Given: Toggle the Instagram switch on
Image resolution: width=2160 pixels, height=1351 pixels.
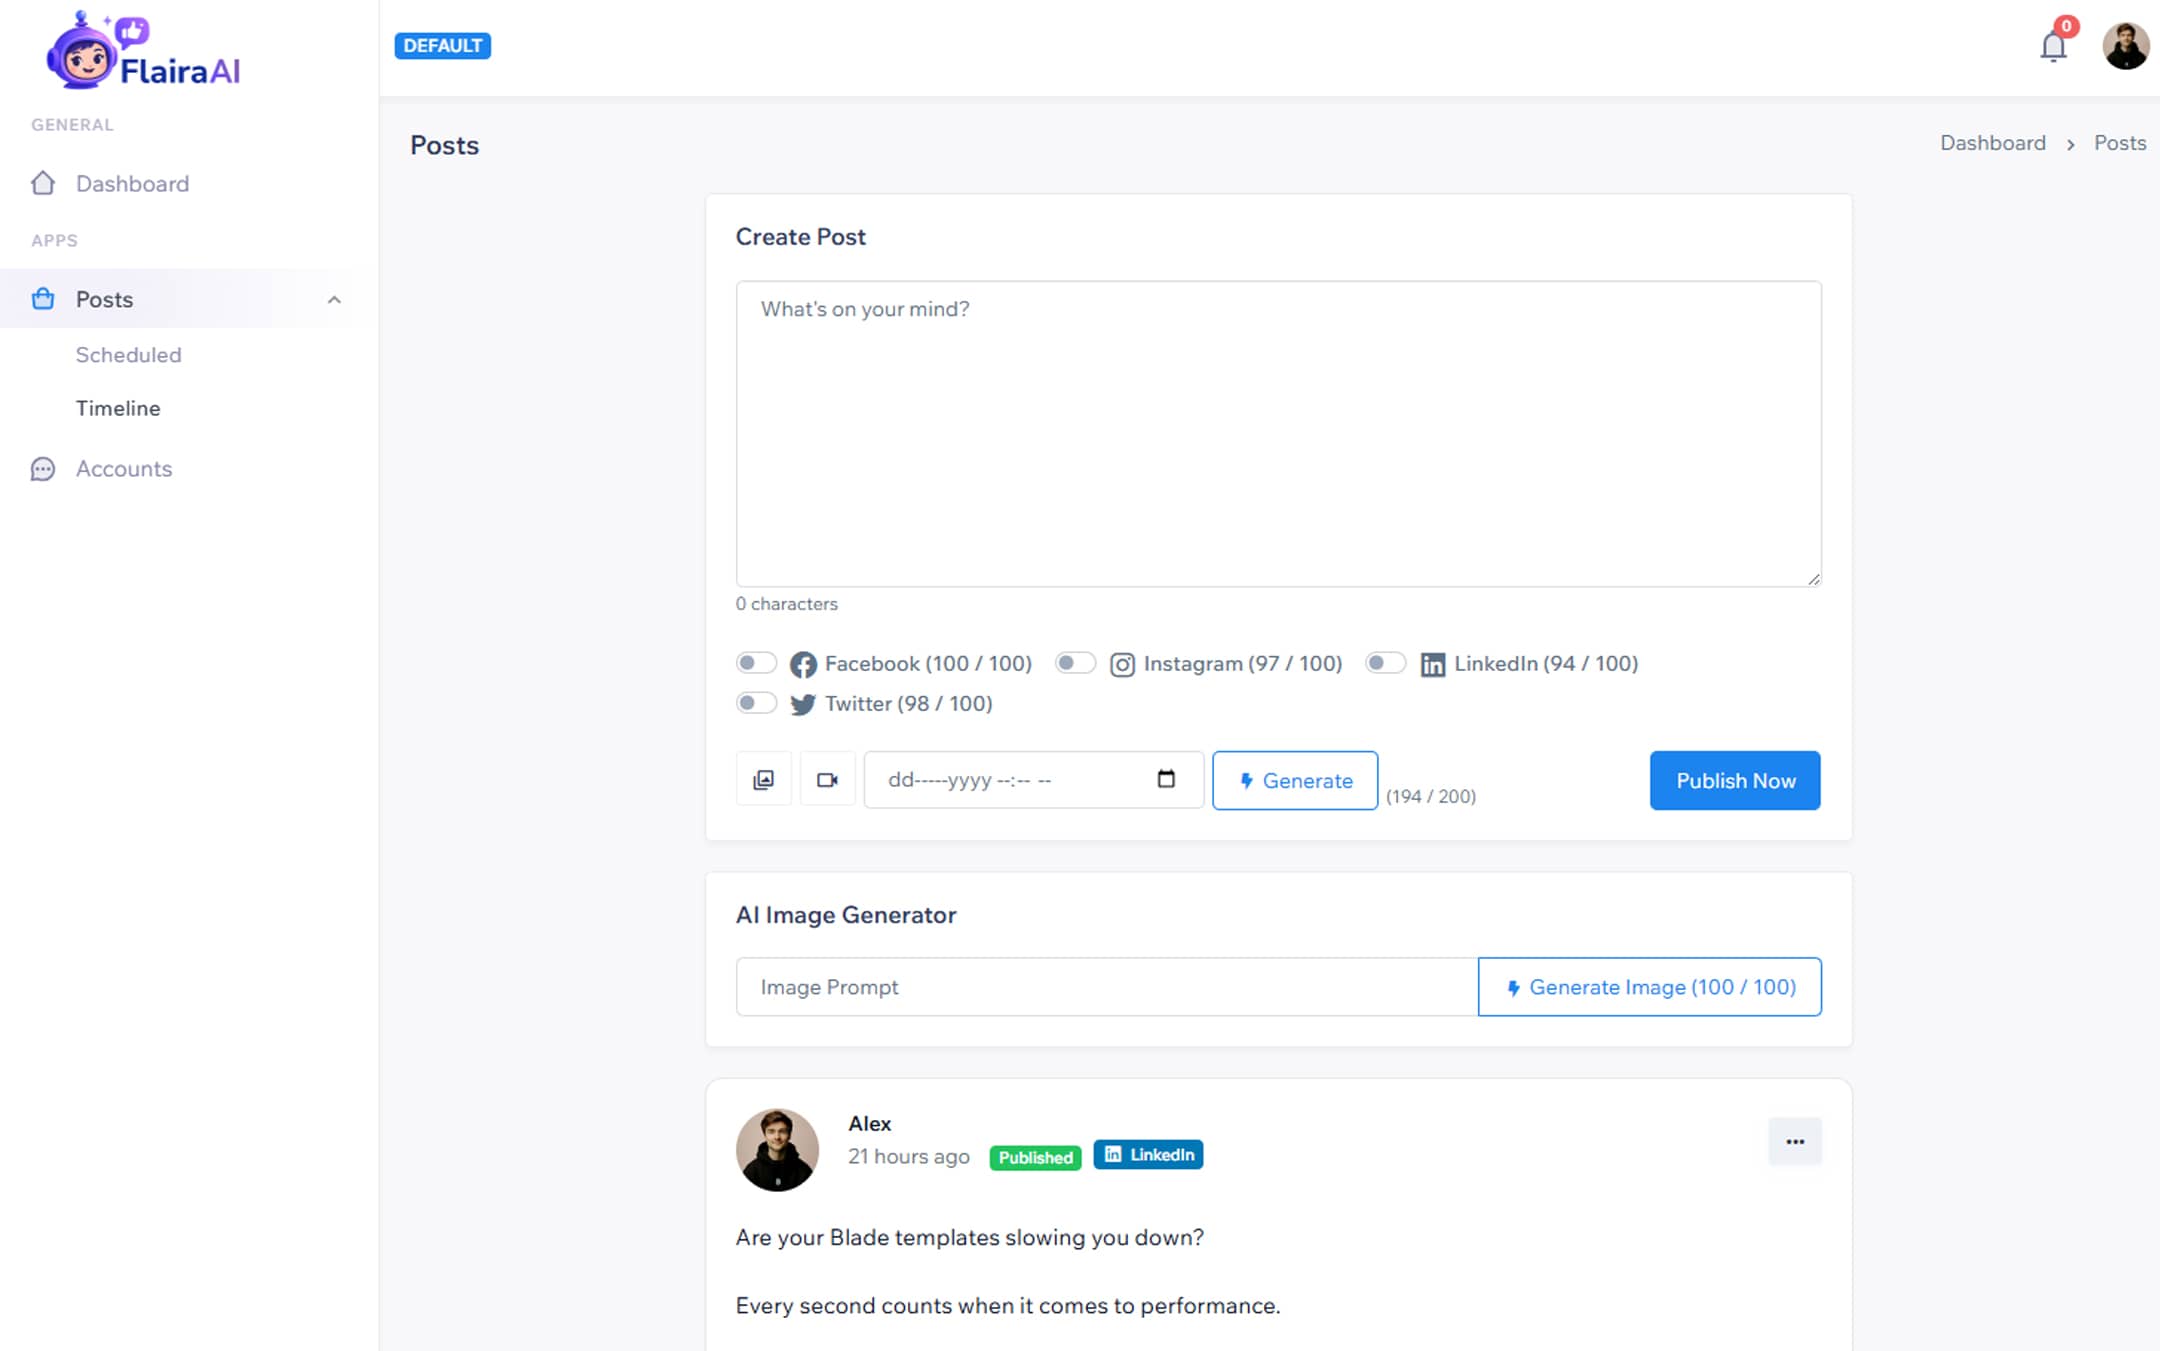Looking at the screenshot, I should (1076, 662).
